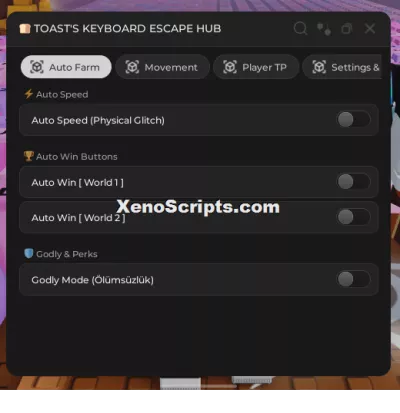The image size is (400, 413).
Task: Click the cube icon on Auto Farm tab
Action: pyautogui.click(x=37, y=67)
